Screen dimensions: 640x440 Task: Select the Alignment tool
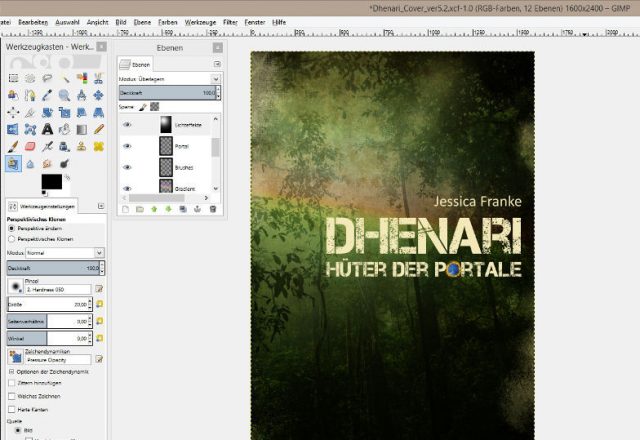[13, 112]
